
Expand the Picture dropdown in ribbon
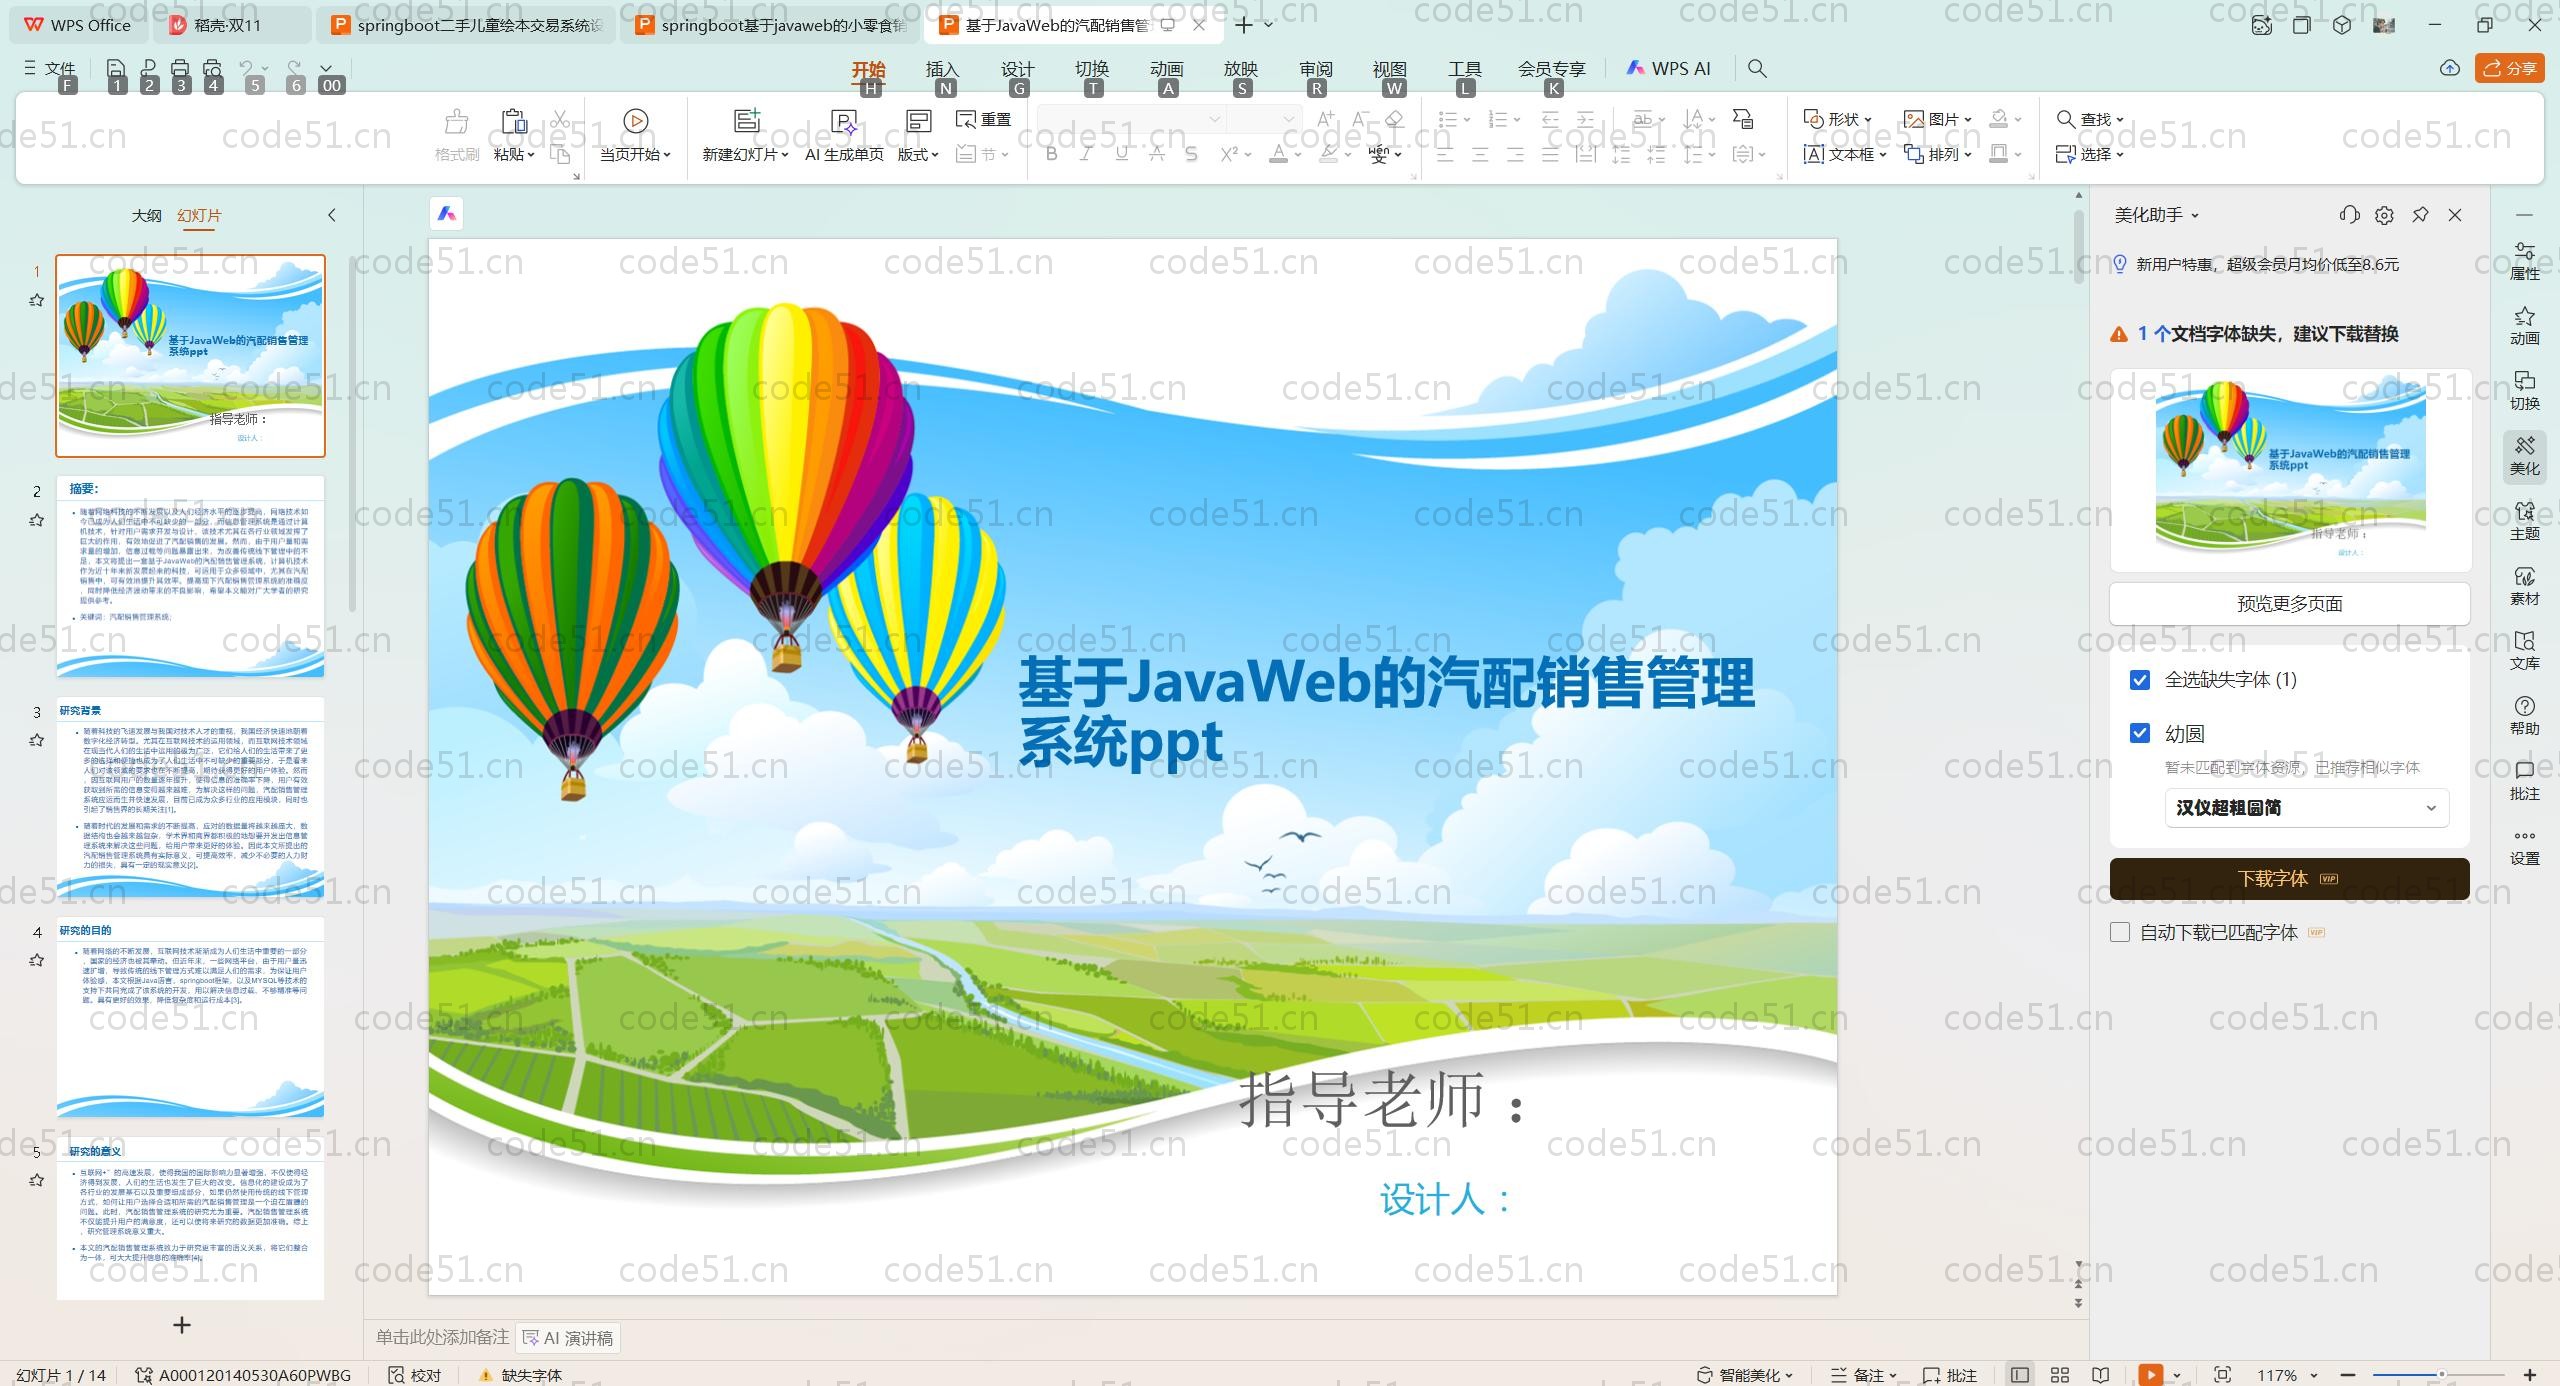[x=1968, y=120]
